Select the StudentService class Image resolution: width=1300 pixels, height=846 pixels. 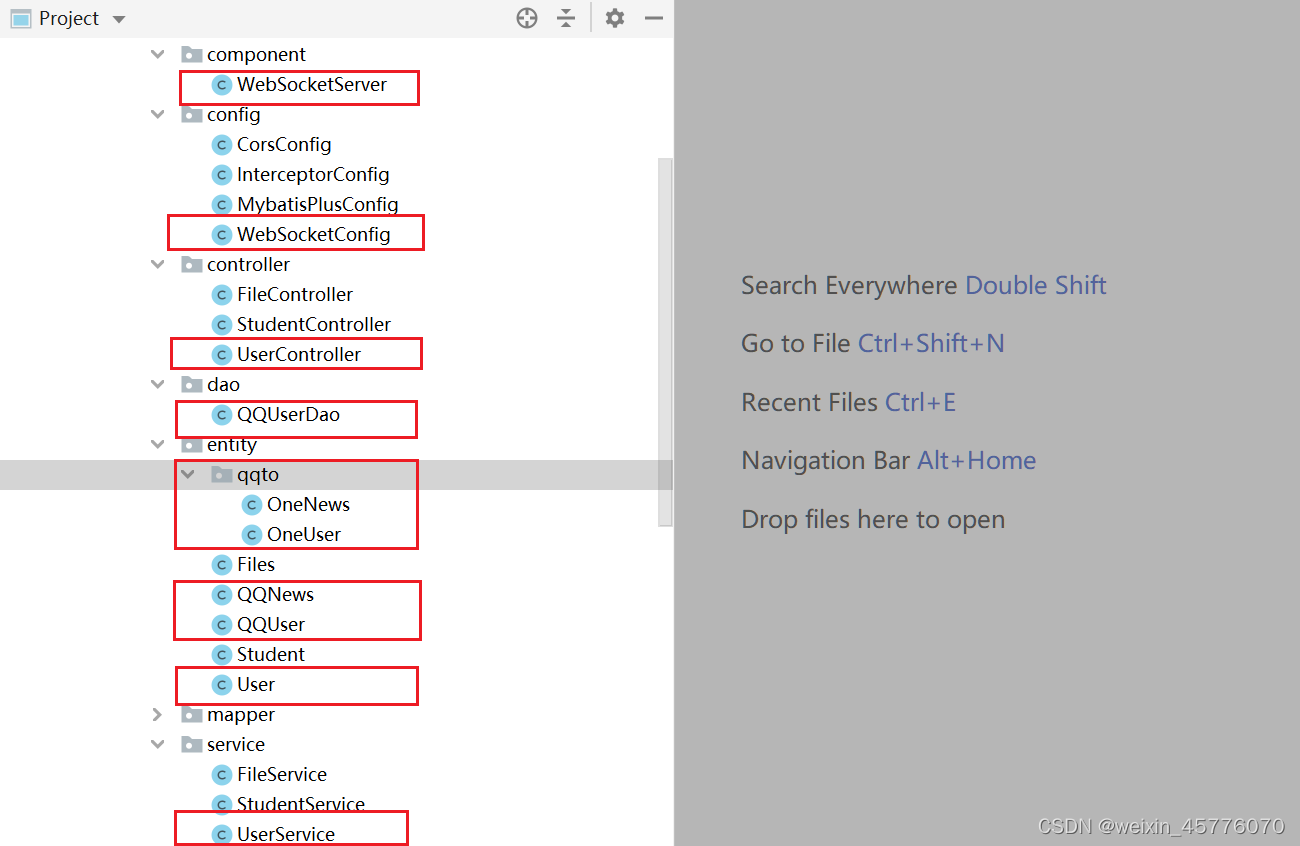[x=301, y=805]
